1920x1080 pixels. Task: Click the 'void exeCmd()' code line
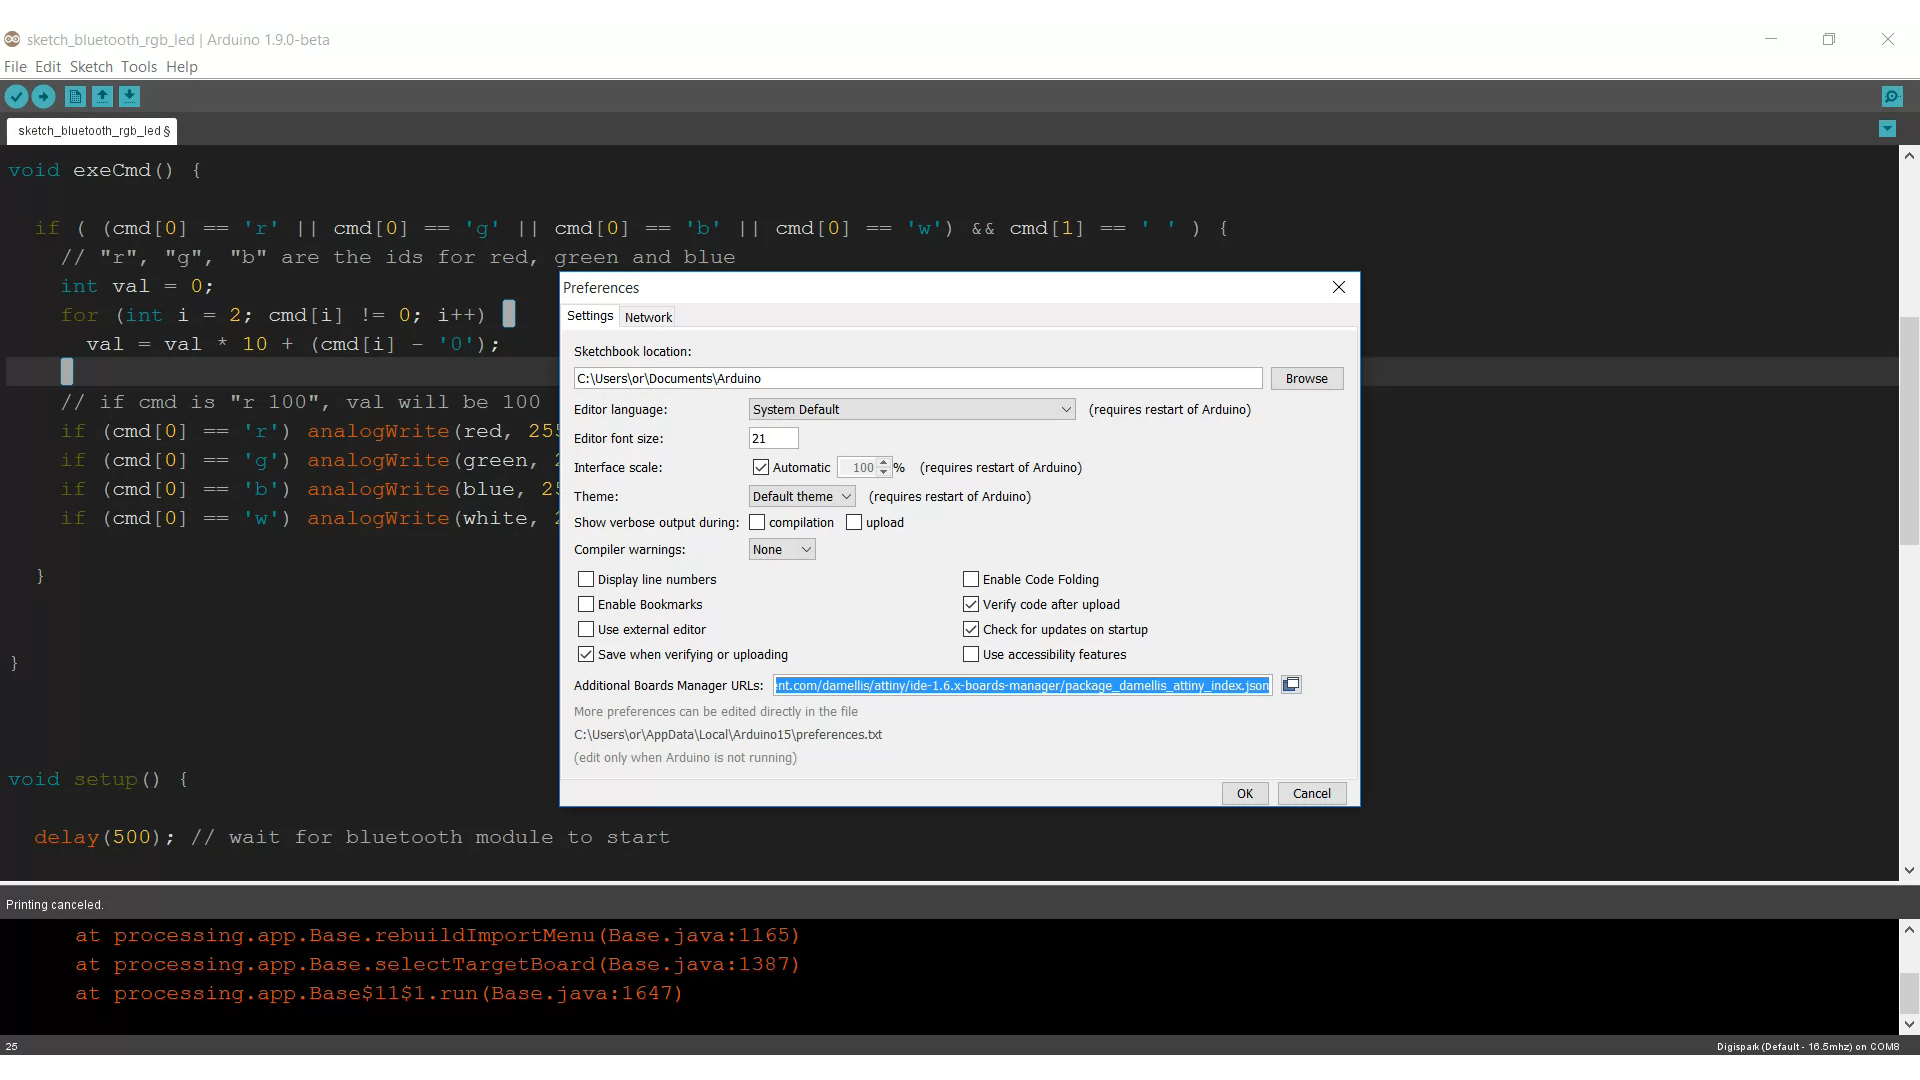[104, 170]
